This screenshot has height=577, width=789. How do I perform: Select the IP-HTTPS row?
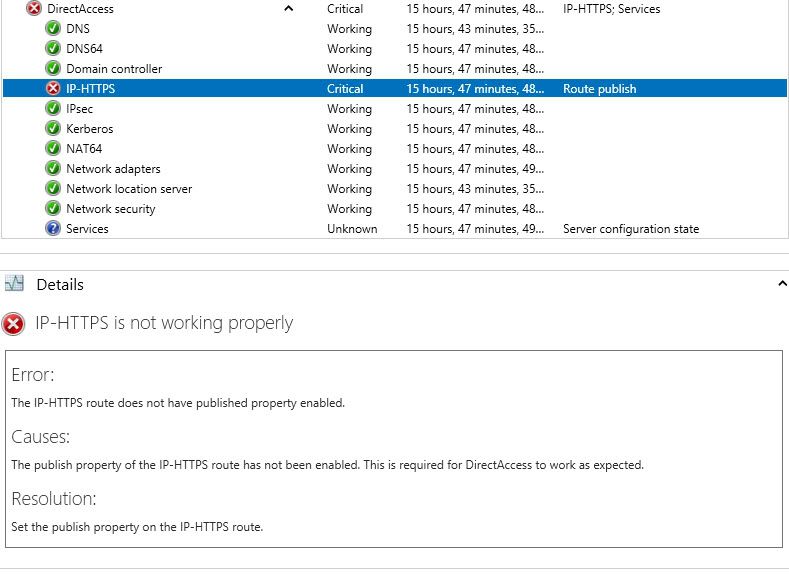pos(394,89)
